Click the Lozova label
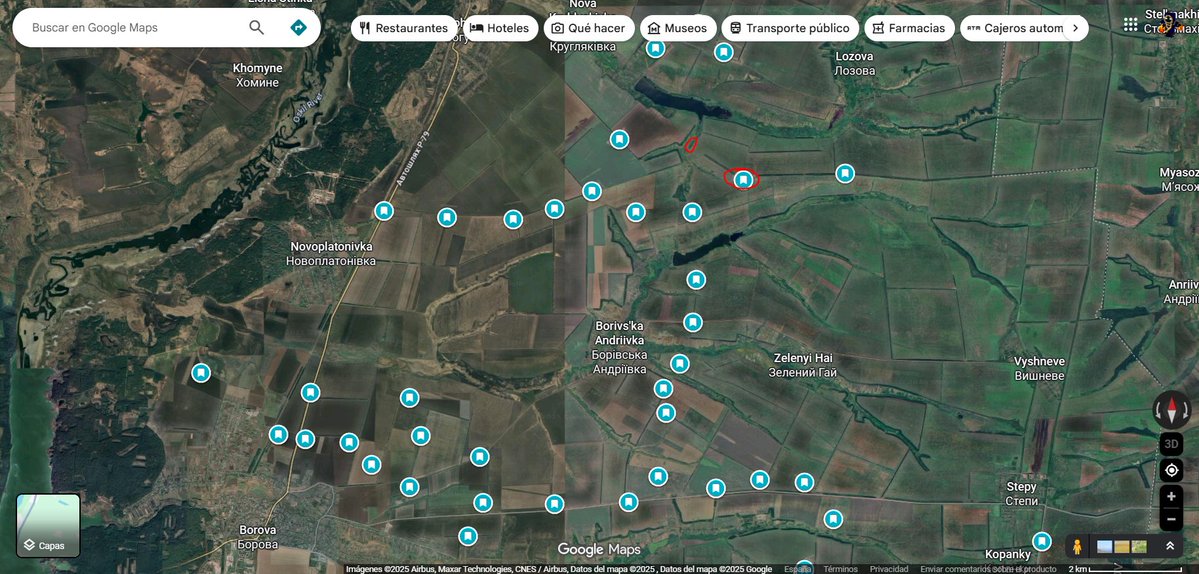Image resolution: width=1199 pixels, height=574 pixels. [855, 63]
